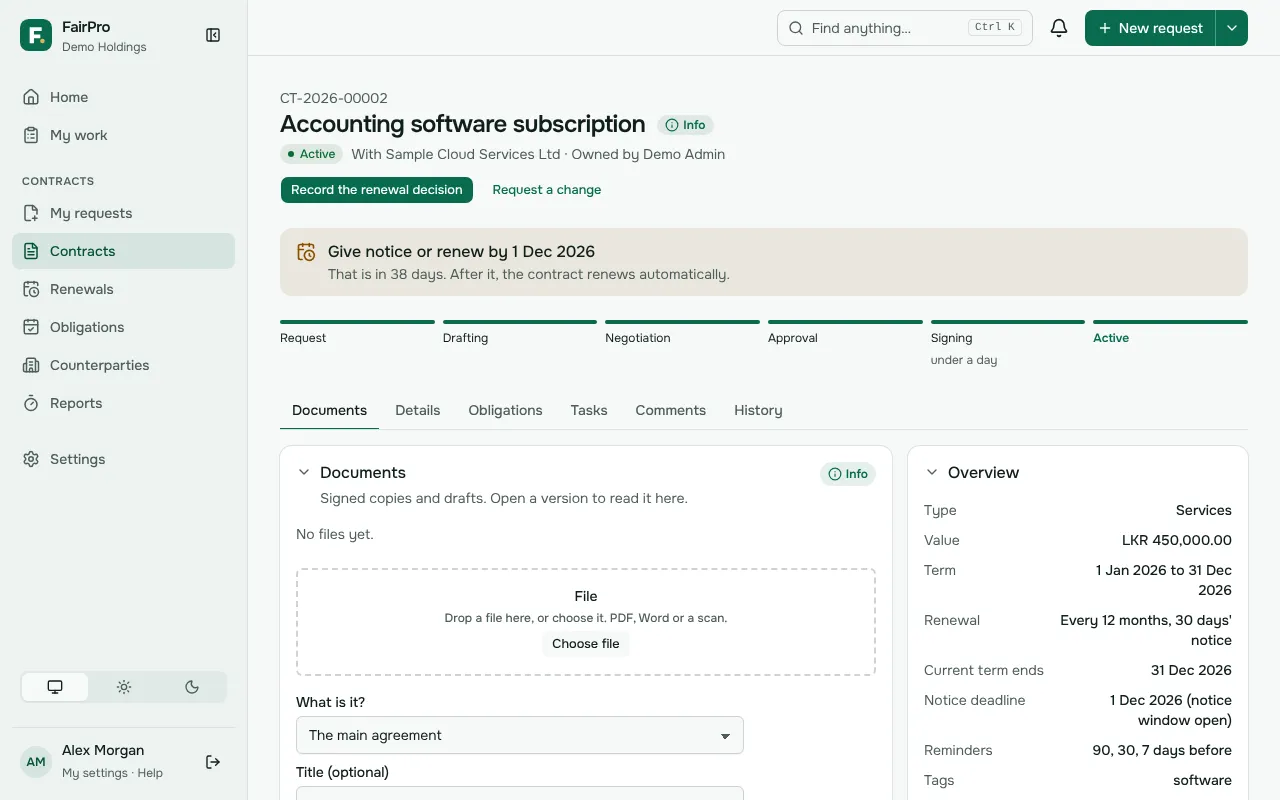Open the Comments tab
This screenshot has height=800, width=1280.
[x=671, y=410]
